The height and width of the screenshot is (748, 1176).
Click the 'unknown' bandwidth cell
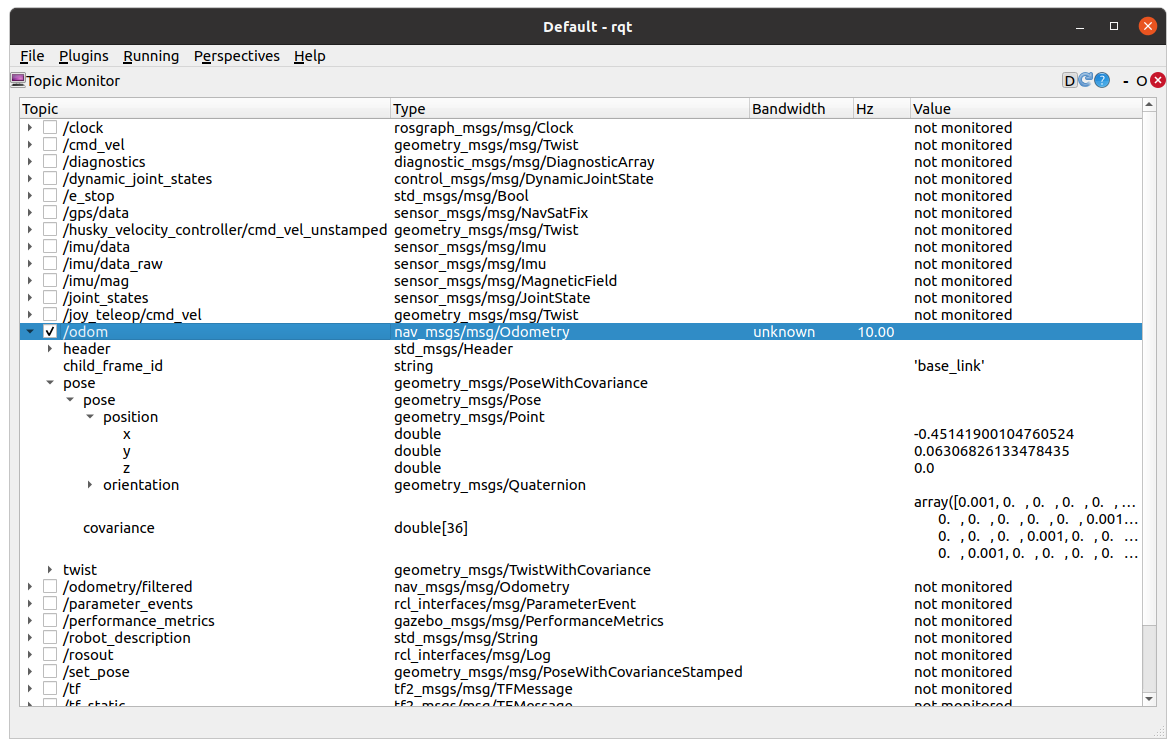[x=784, y=332]
